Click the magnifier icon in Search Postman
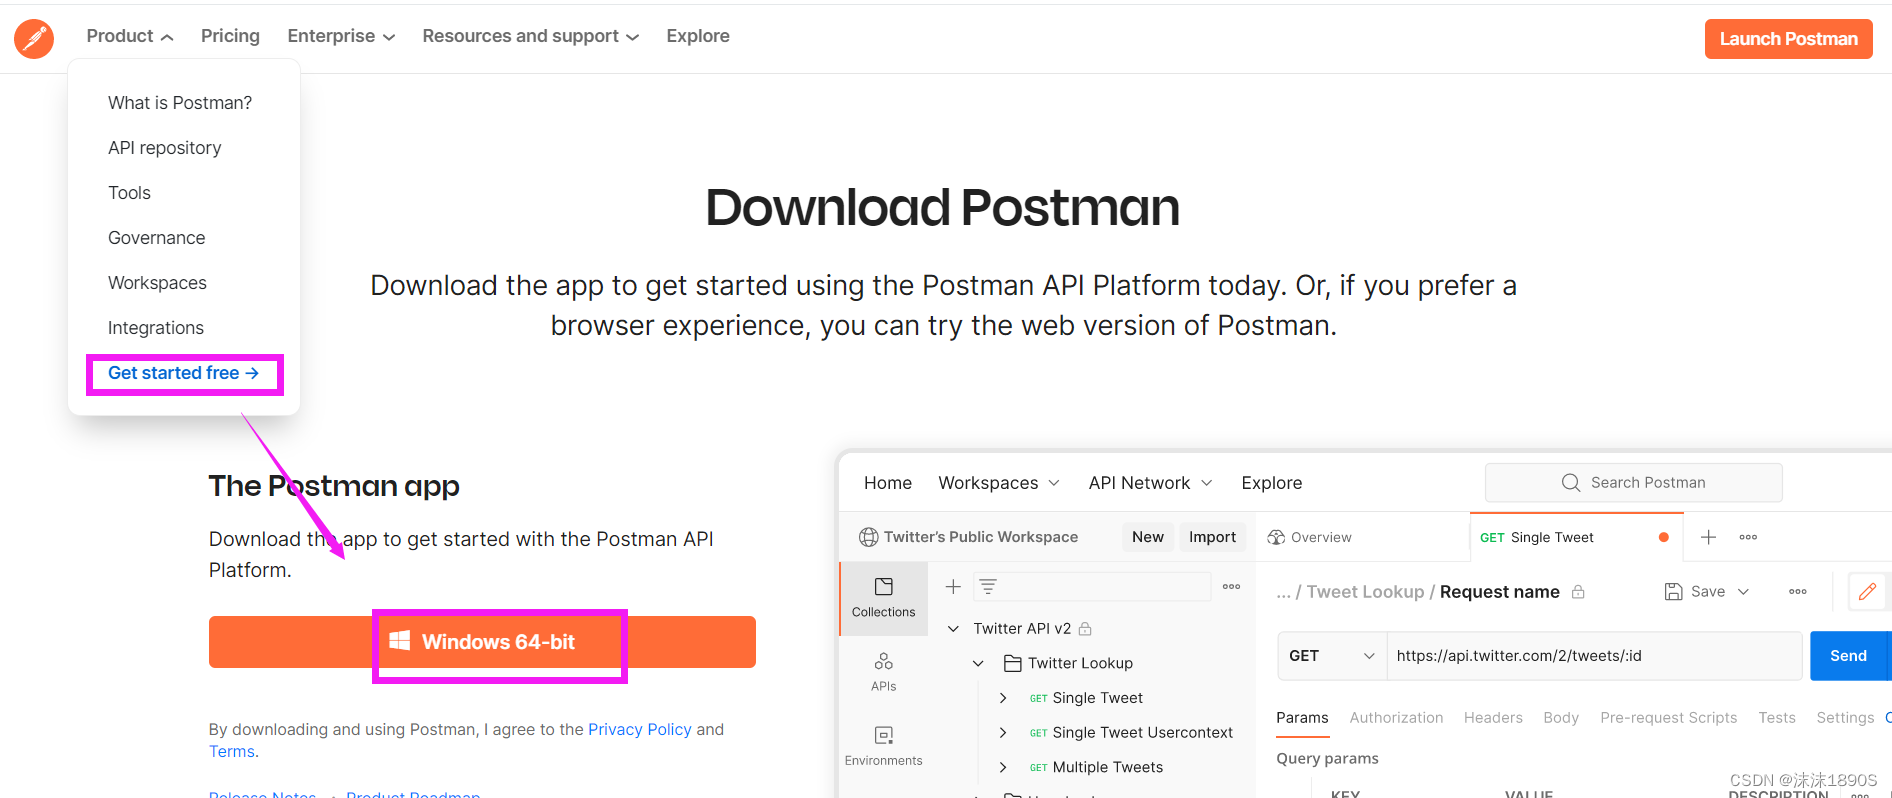This screenshot has height=798, width=1892. [1571, 483]
